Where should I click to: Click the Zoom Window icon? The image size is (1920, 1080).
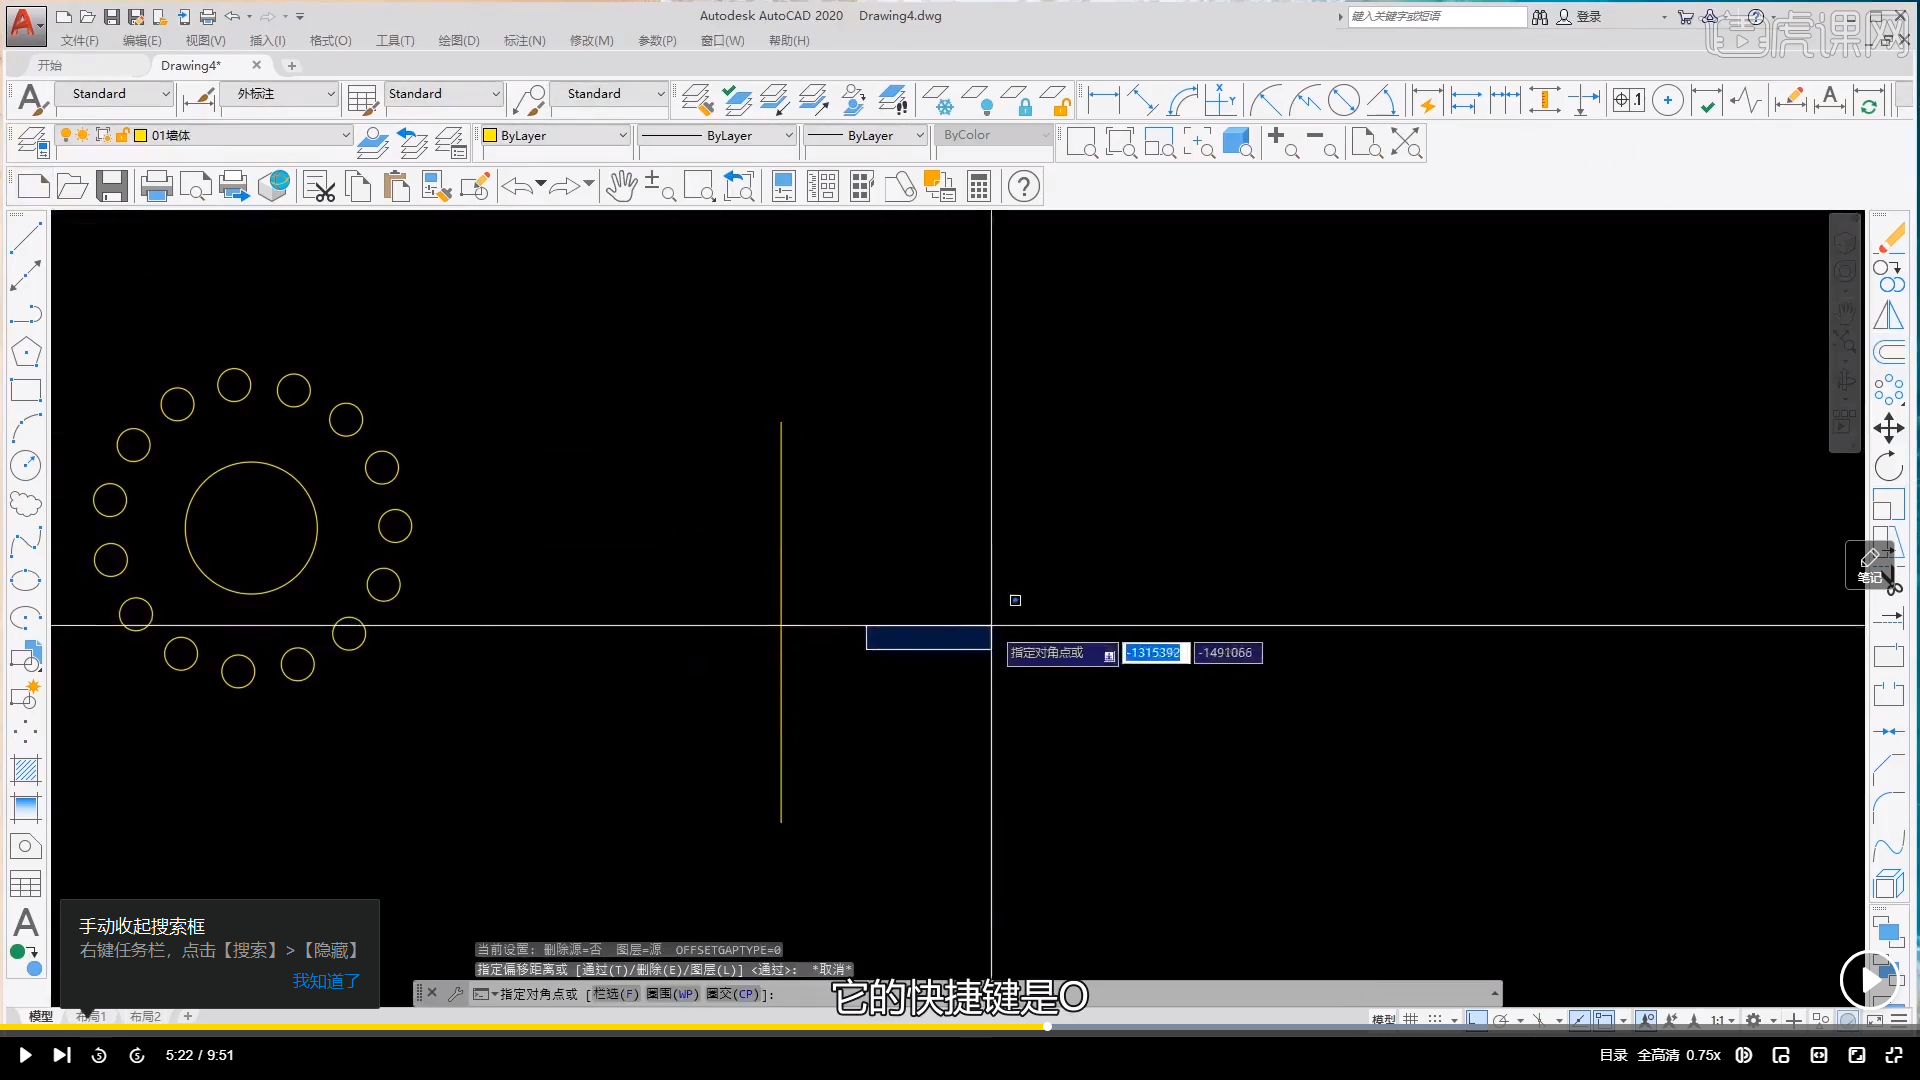[1082, 142]
